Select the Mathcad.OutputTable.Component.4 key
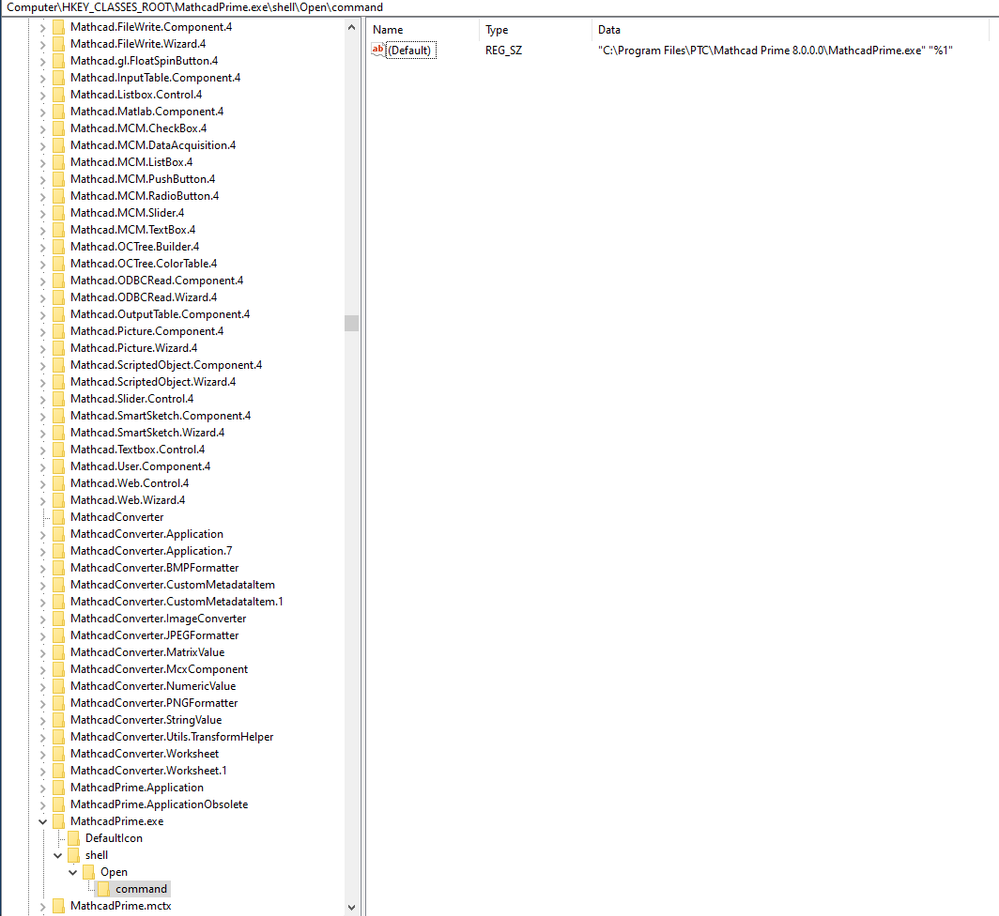 tap(160, 314)
